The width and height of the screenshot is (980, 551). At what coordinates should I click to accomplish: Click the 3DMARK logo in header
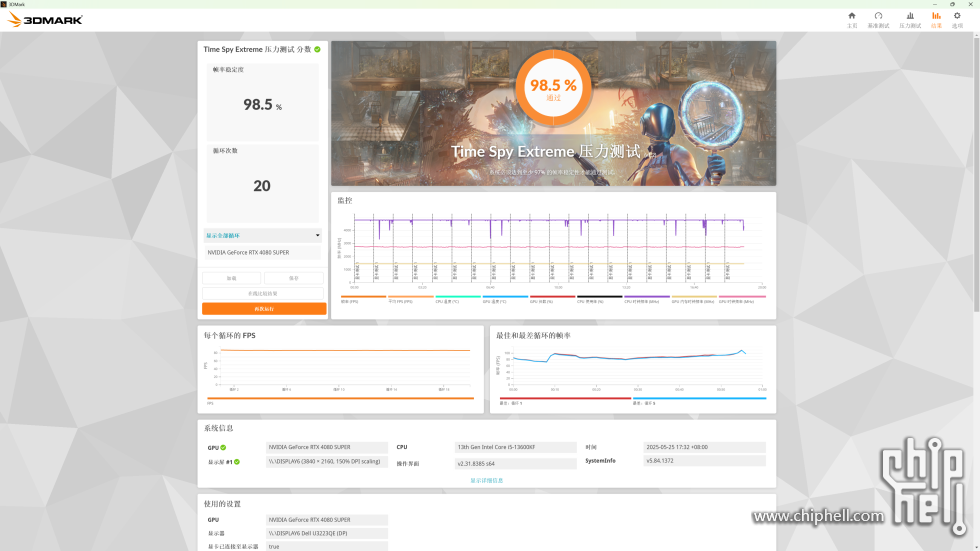click(x=45, y=20)
